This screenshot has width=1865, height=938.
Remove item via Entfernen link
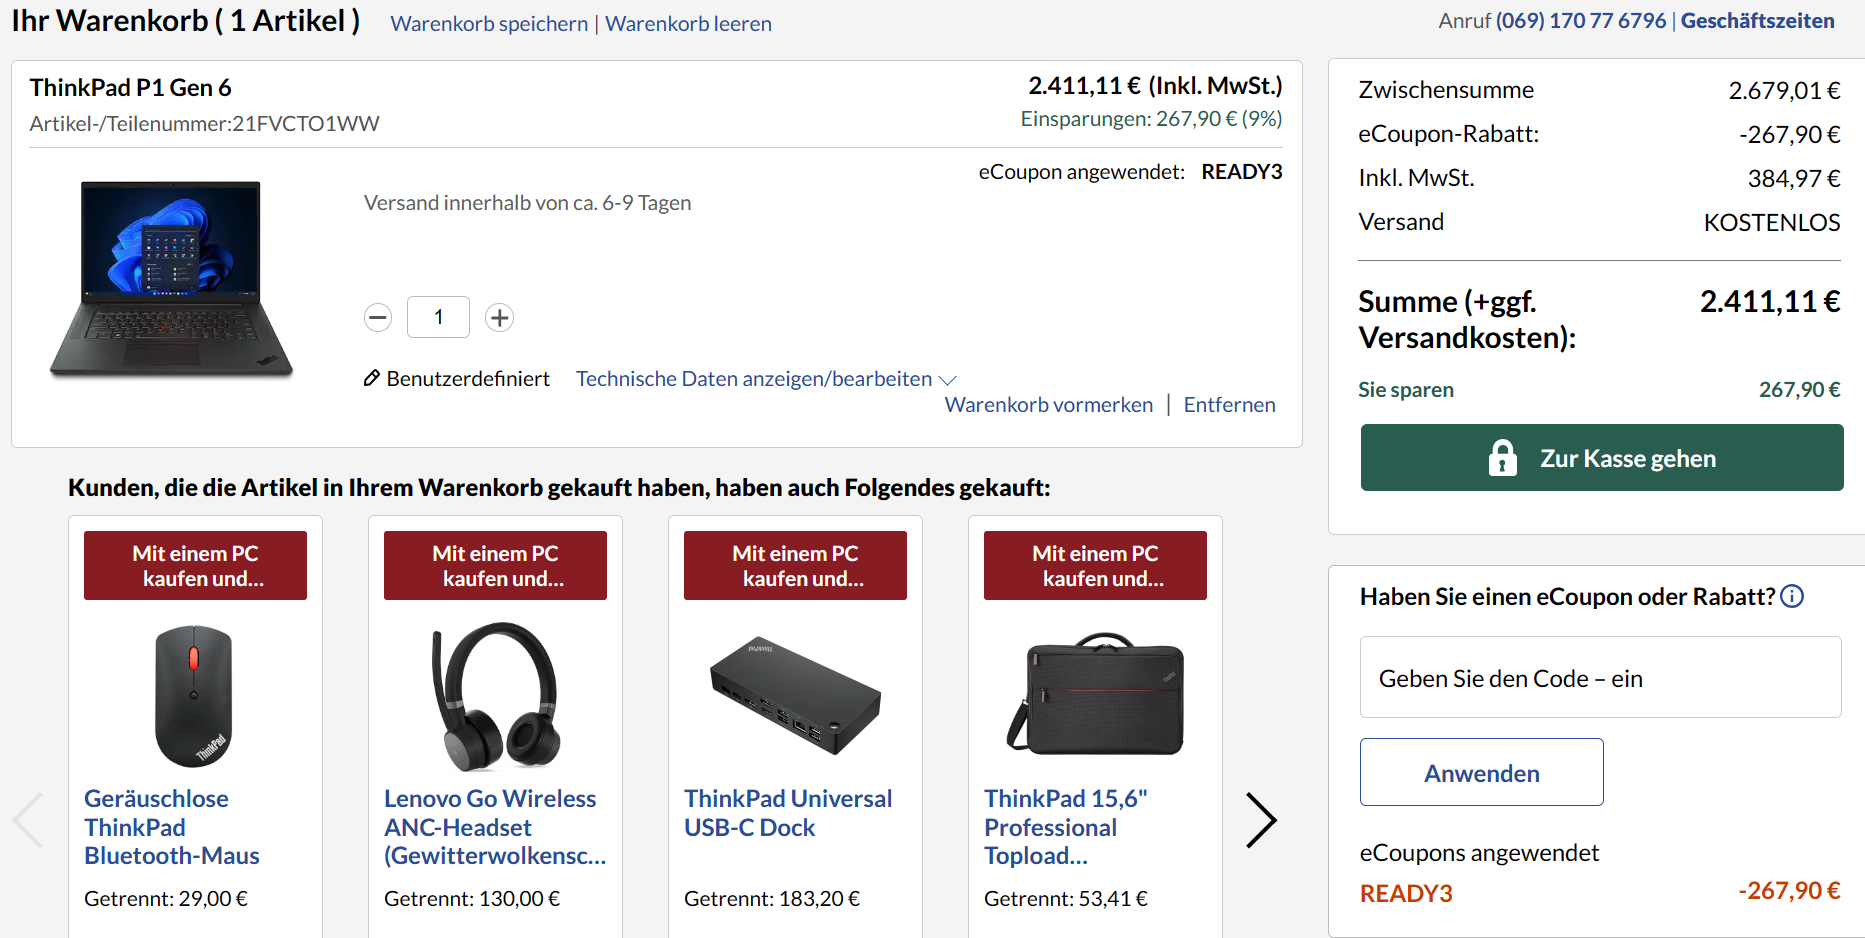tap(1229, 405)
